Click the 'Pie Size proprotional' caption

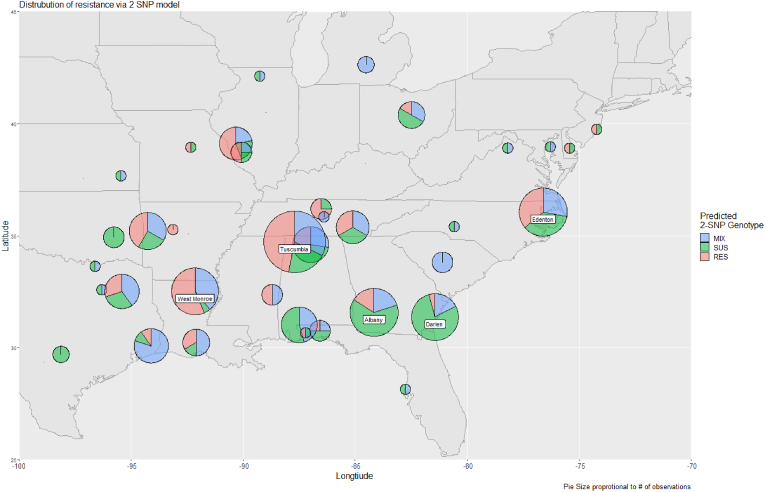click(x=627, y=487)
